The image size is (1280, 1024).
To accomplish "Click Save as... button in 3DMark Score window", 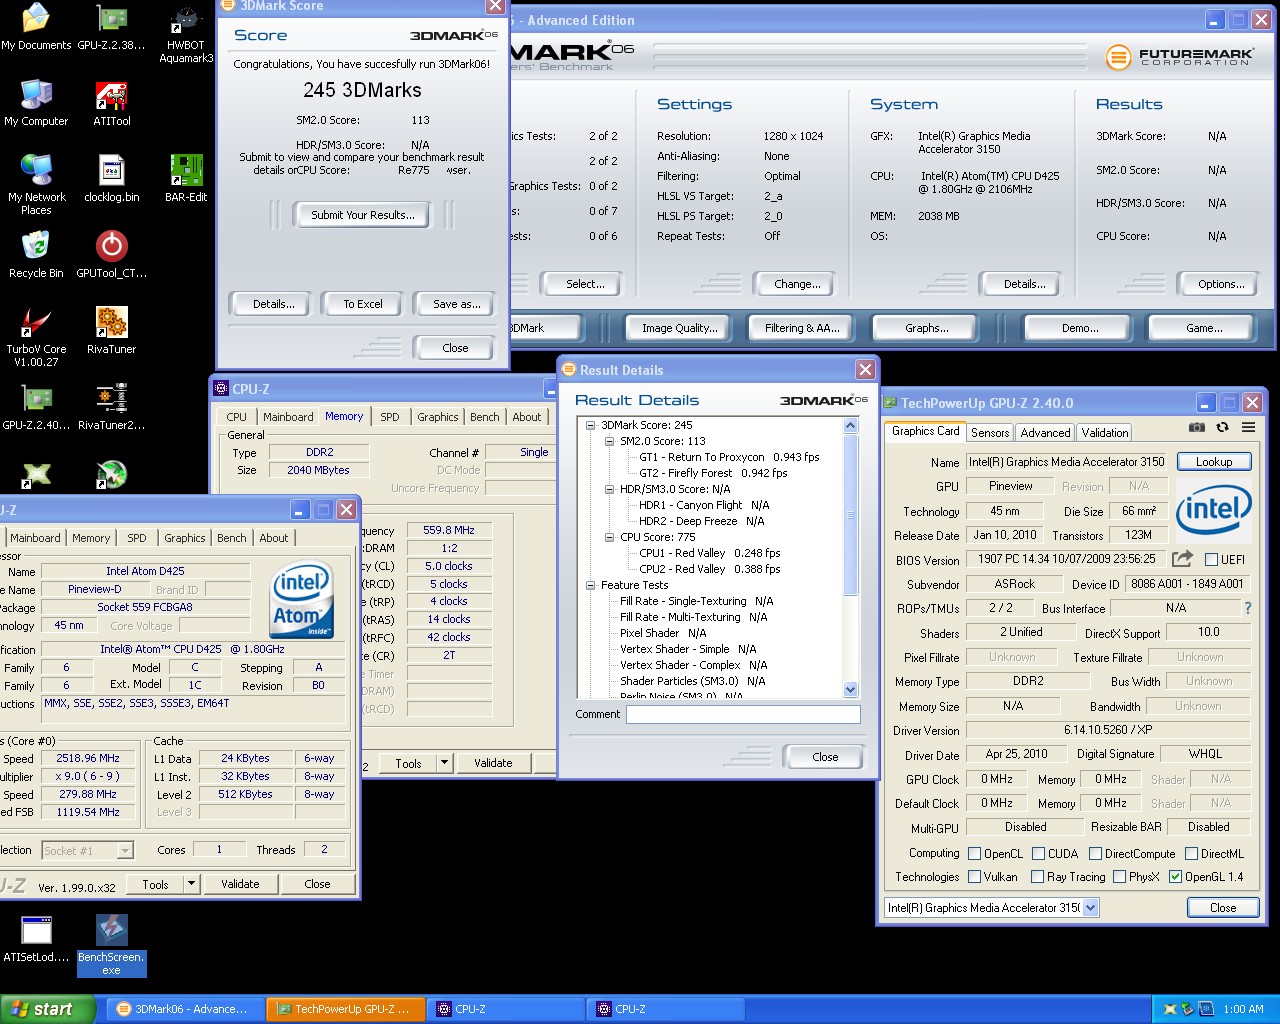I will [x=456, y=304].
